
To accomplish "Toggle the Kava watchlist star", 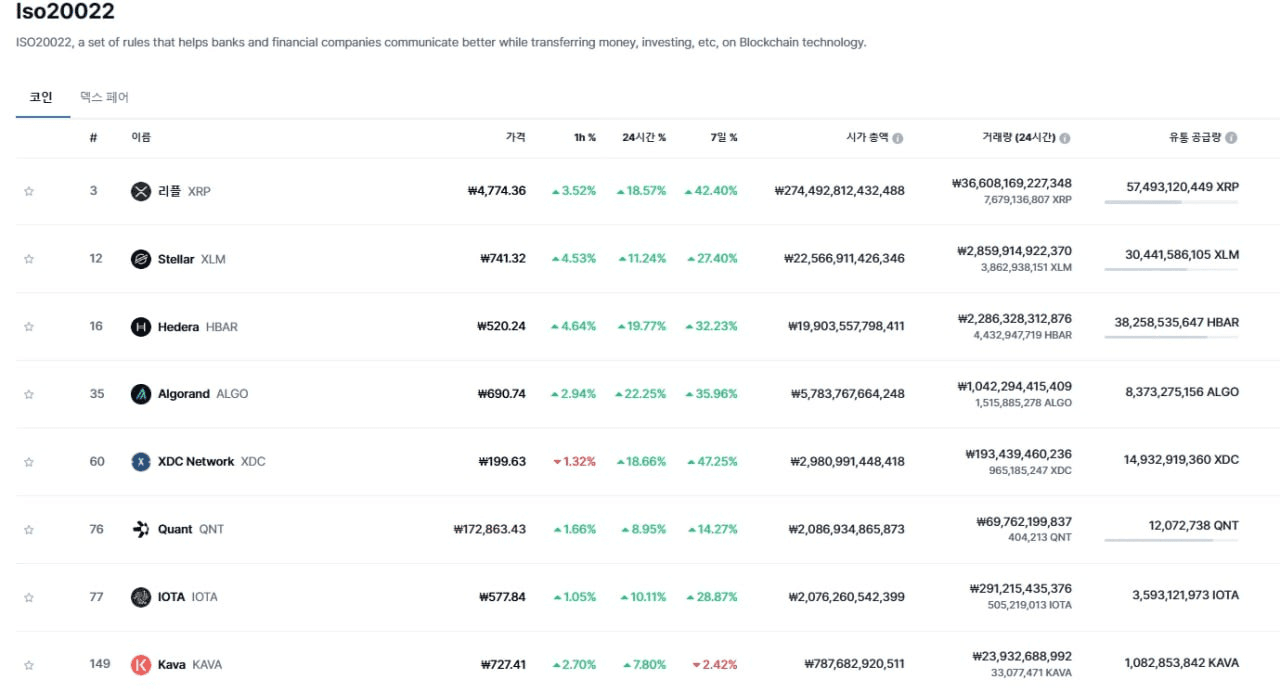I will [29, 665].
